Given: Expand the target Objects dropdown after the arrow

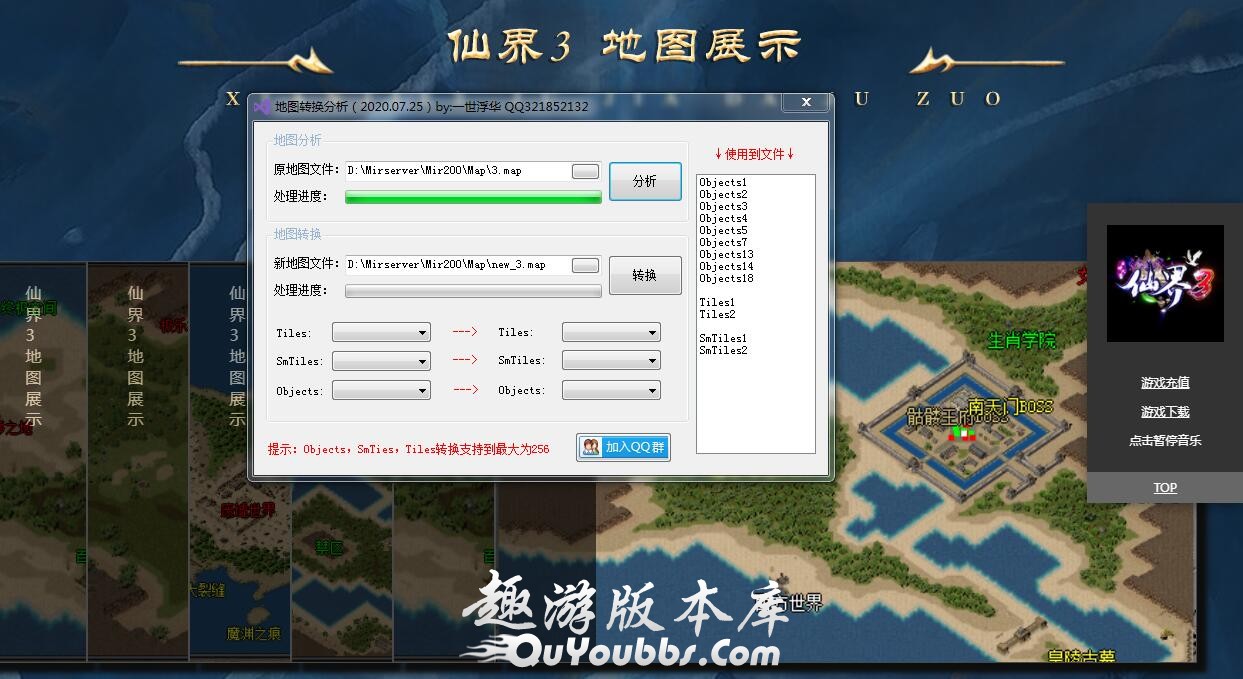Looking at the screenshot, I should [611, 390].
